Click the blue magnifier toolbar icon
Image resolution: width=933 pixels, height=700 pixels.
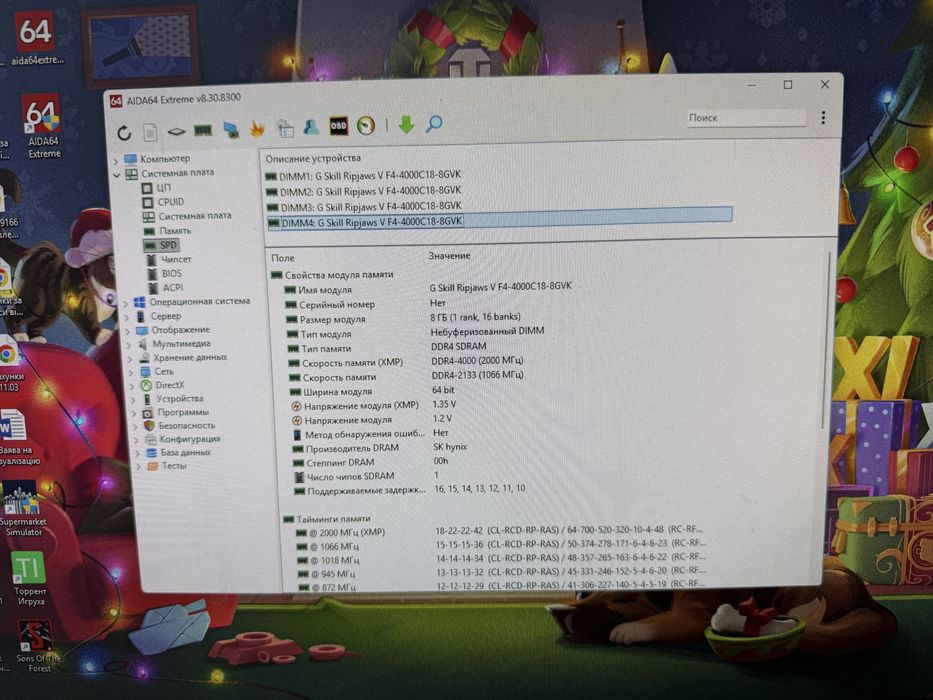point(434,124)
